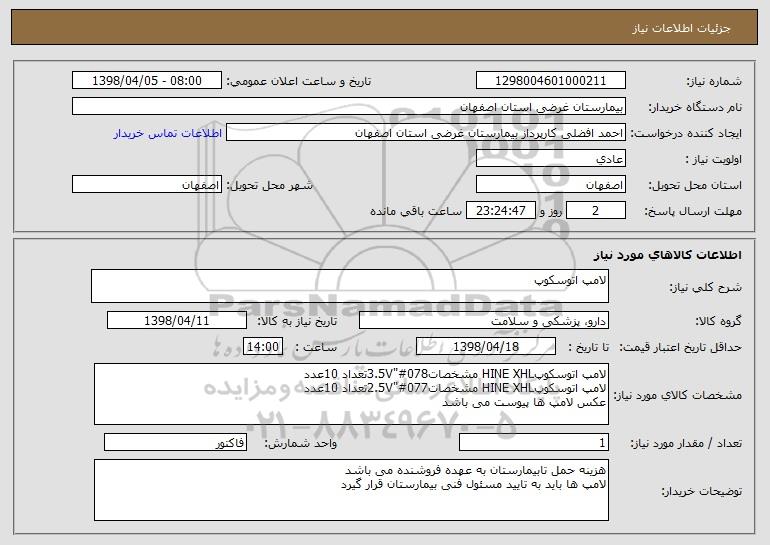This screenshot has height=545, width=770.
Task: Select the buyer name field بیمارستان غرضی استان اصفهان
Action: pyautogui.click(x=349, y=106)
